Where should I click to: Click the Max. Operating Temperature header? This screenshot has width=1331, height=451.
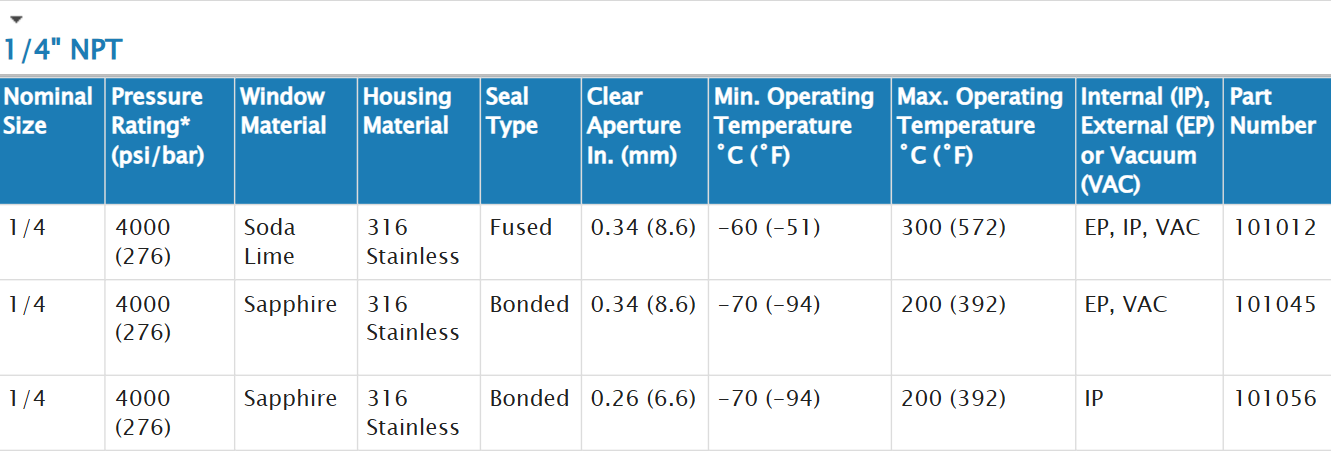980,126
